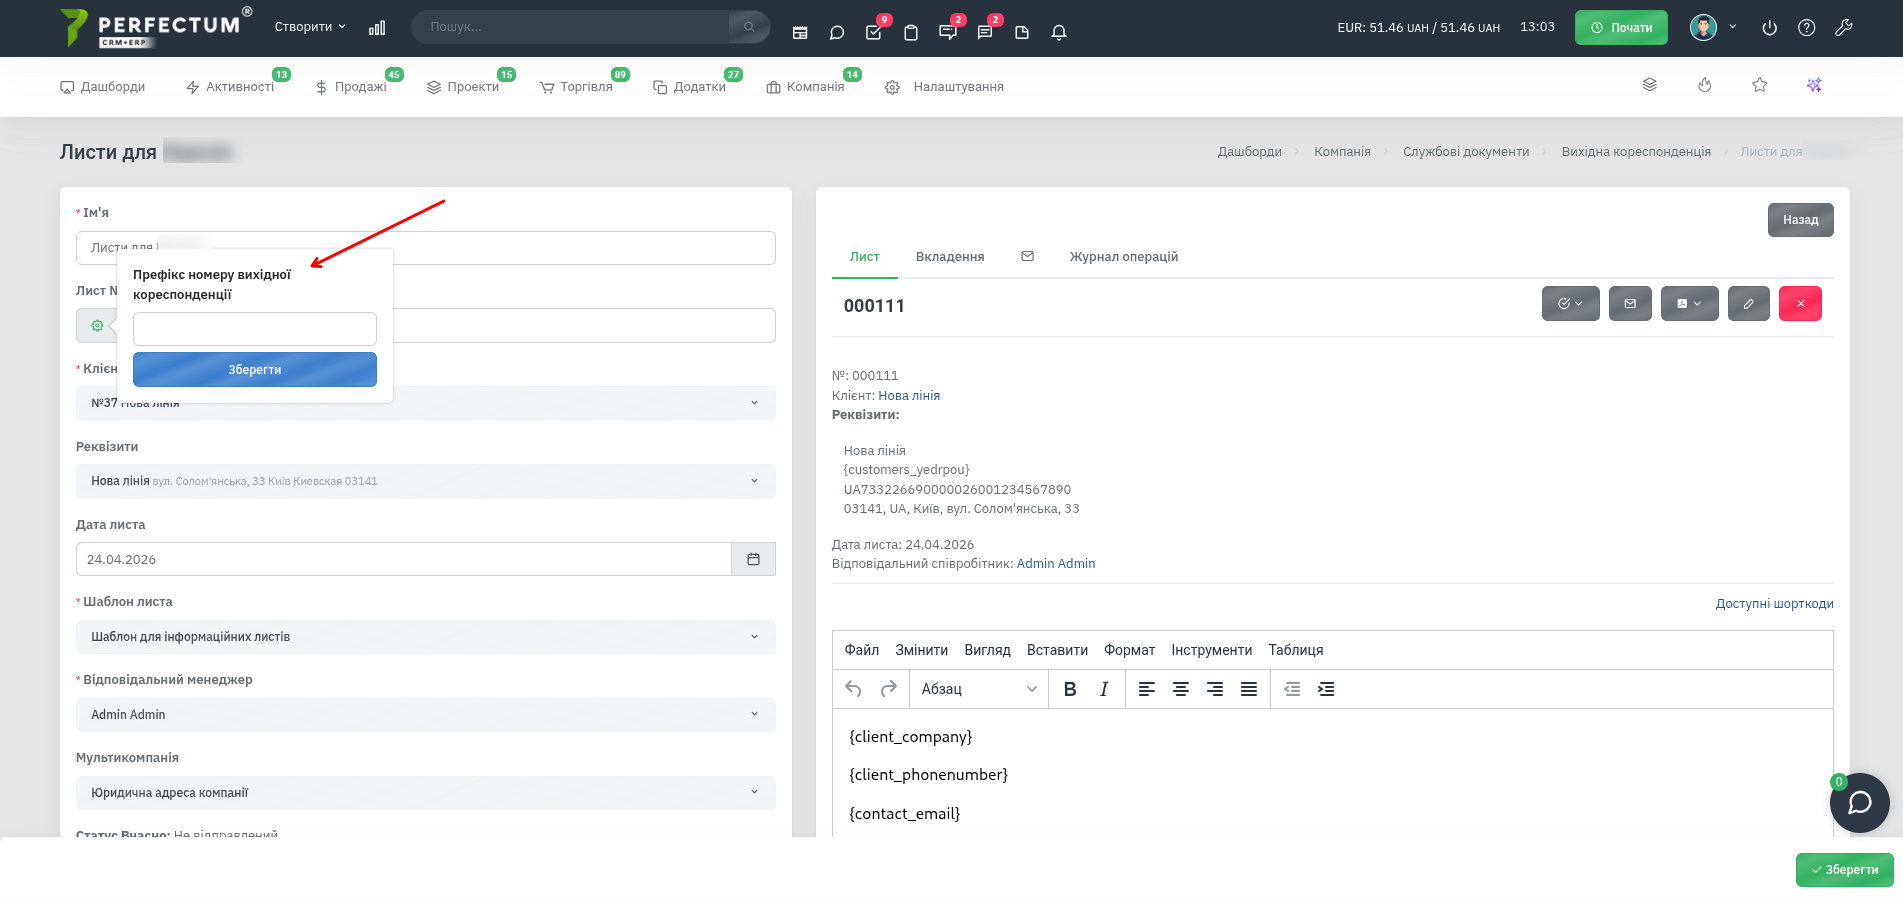Open the Відповідальний менеджер dropdown

pos(426,715)
